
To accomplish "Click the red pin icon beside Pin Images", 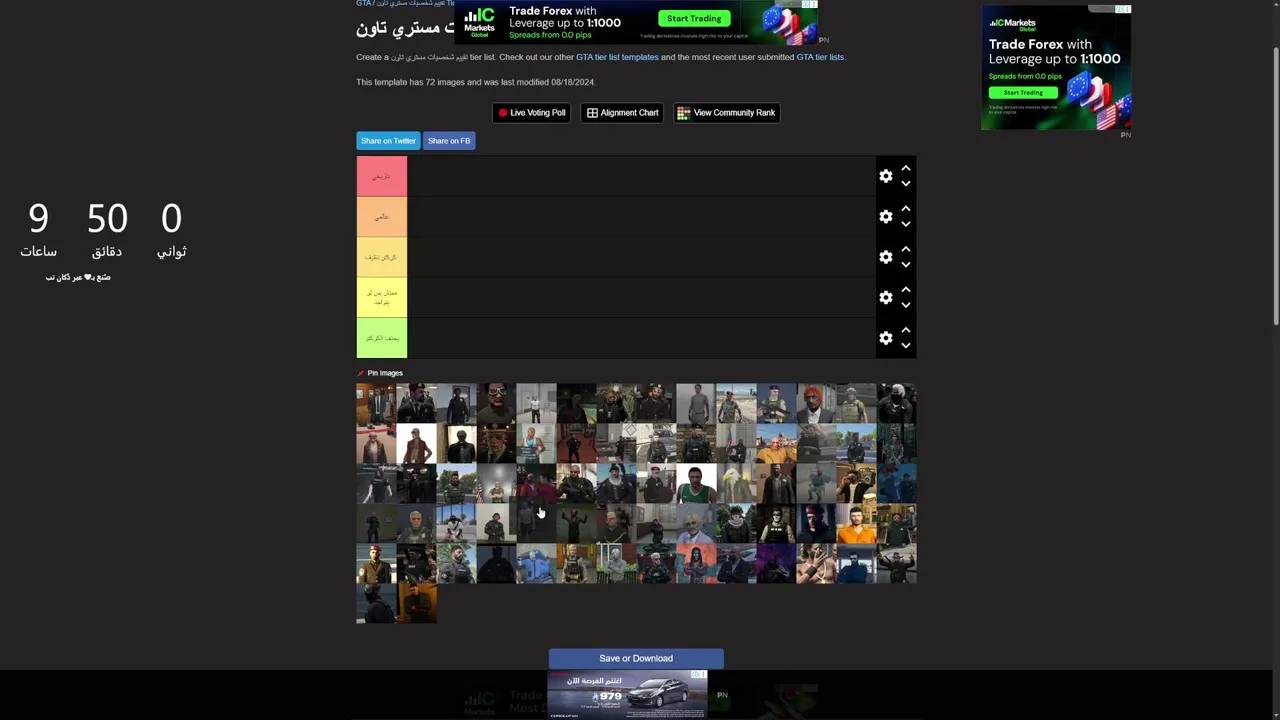I will click(360, 373).
